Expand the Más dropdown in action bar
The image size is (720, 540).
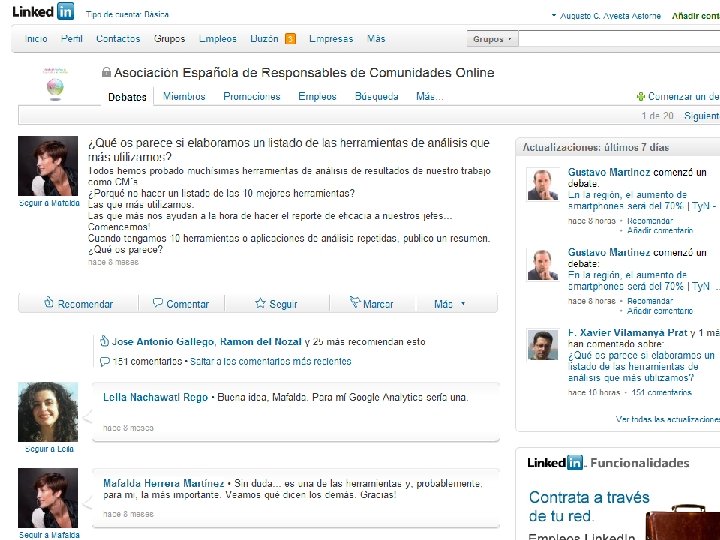[x=450, y=304]
